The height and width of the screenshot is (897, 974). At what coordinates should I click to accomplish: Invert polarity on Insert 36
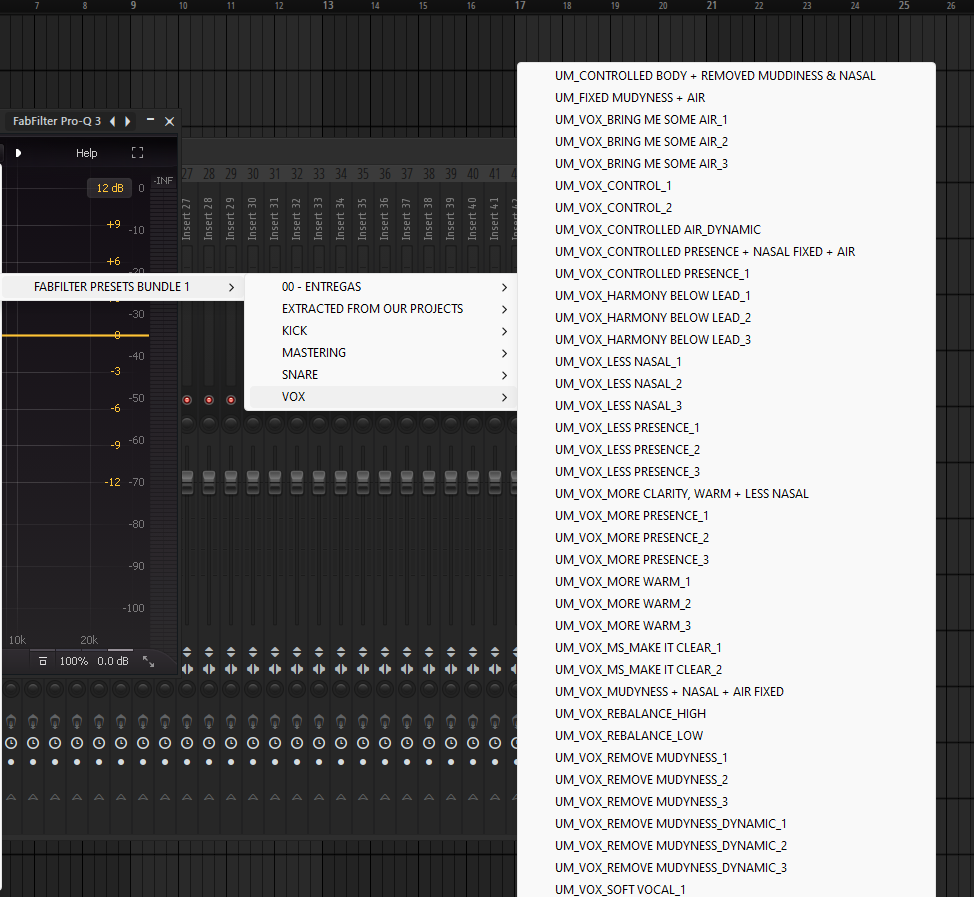pyautogui.click(x=385, y=652)
